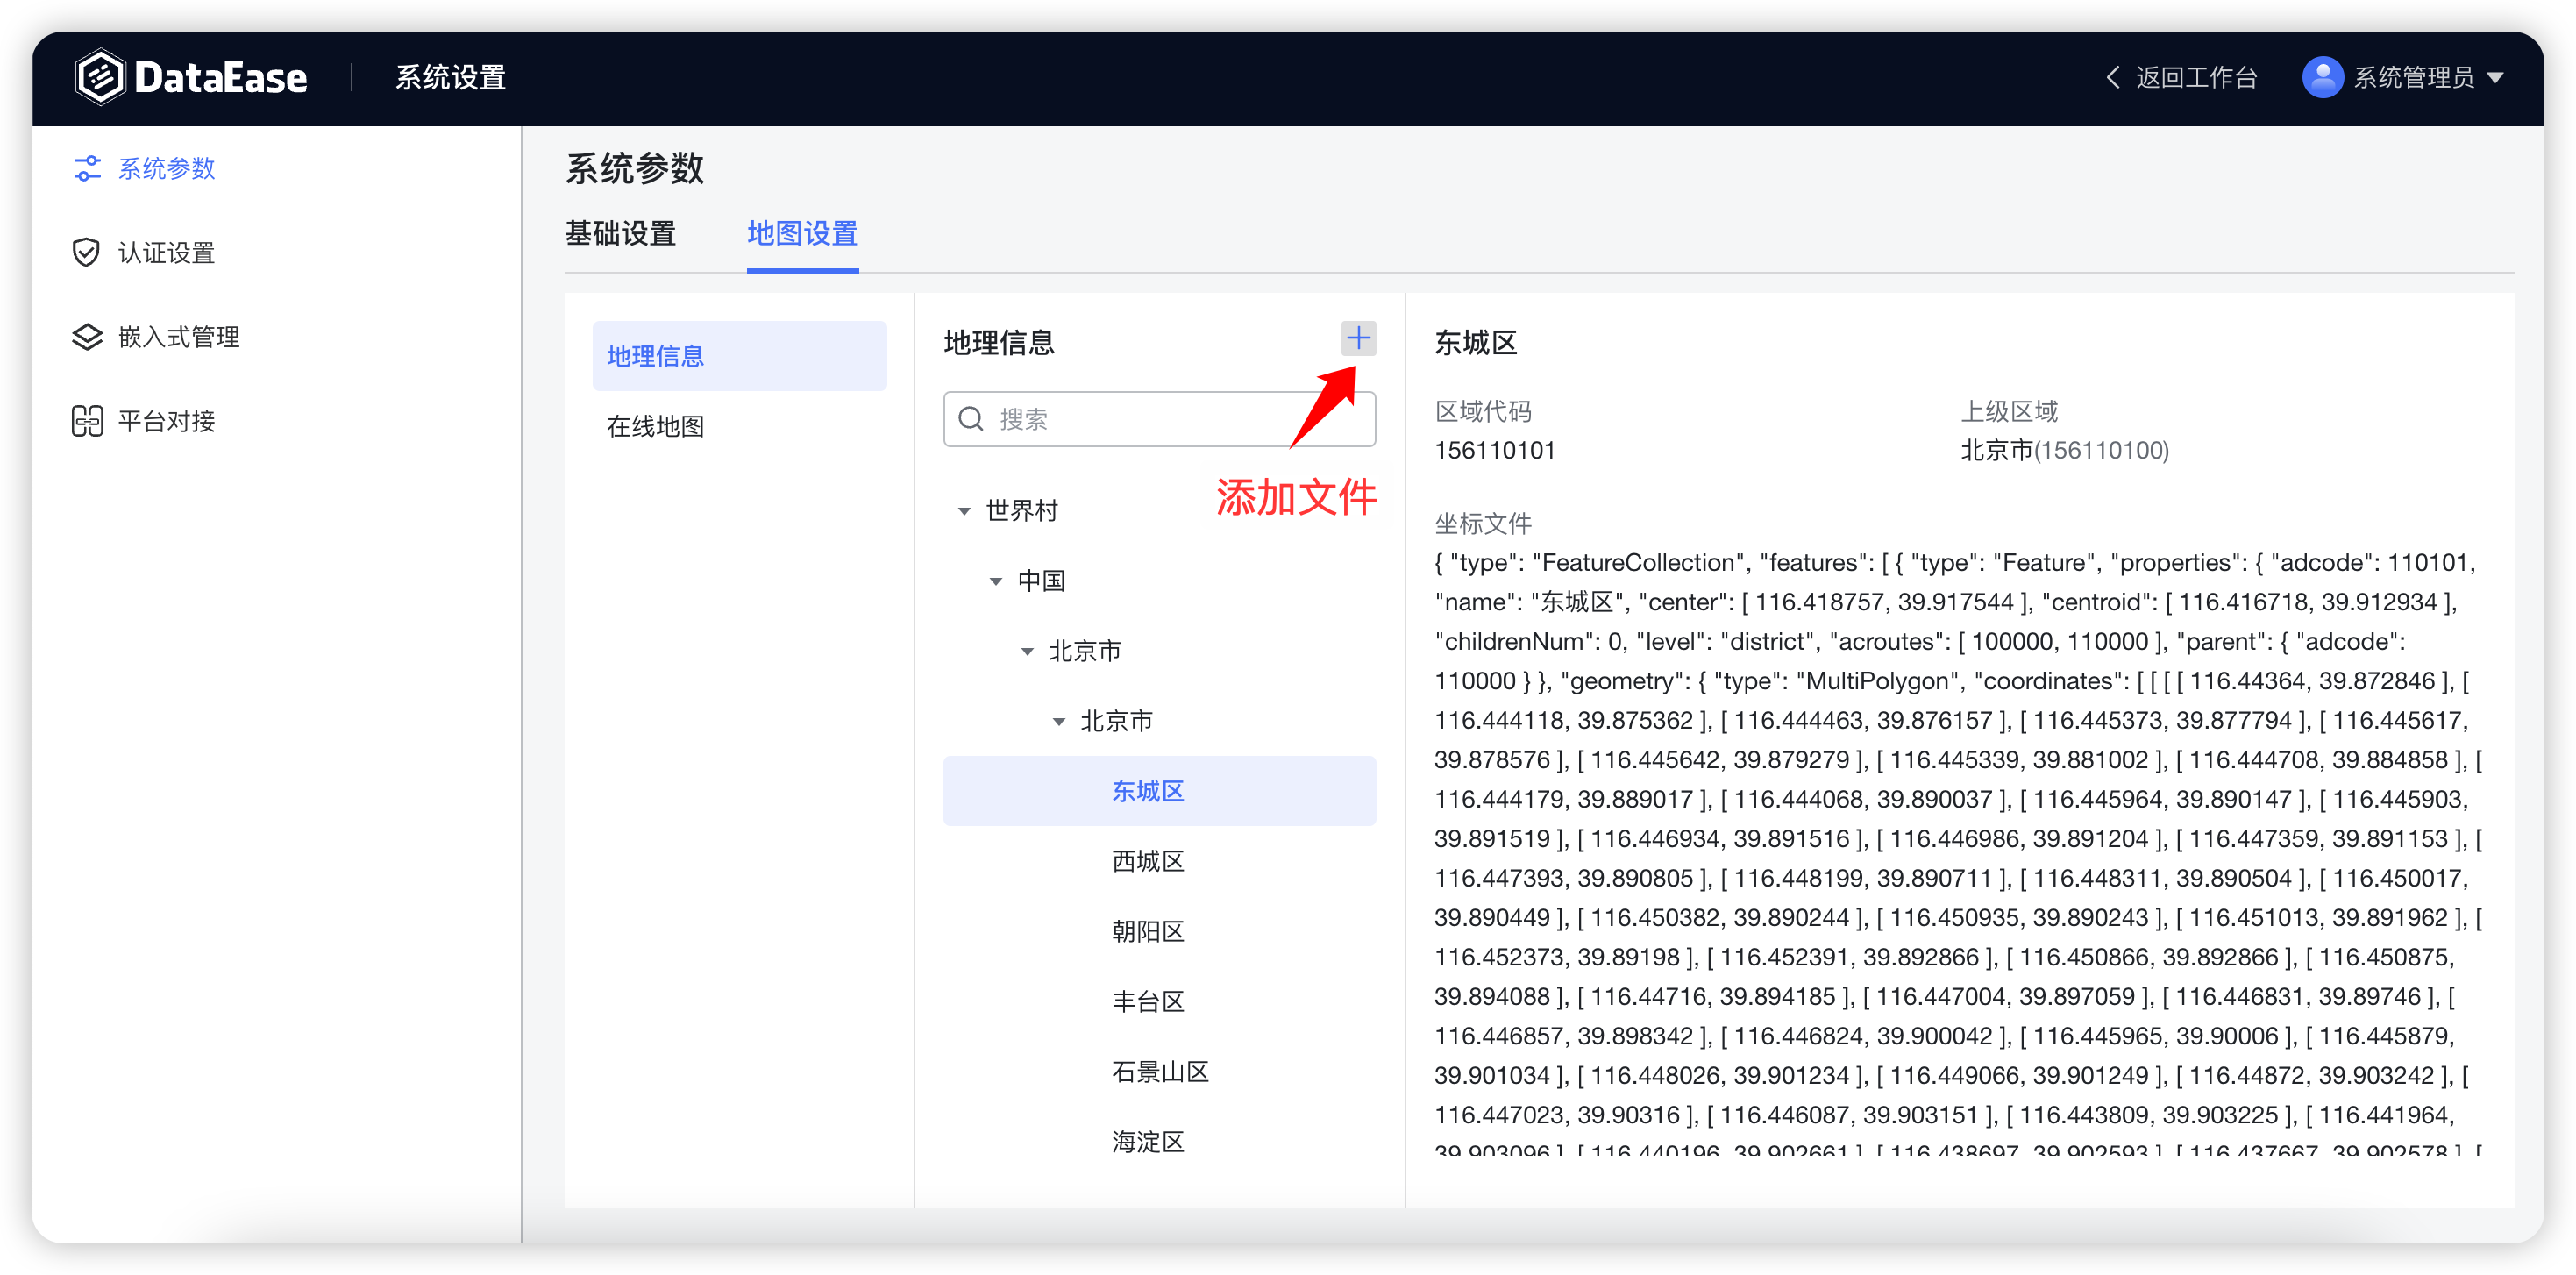Click the 系统设置 header title
Viewport: 2576px width, 1275px height.
pos(450,77)
